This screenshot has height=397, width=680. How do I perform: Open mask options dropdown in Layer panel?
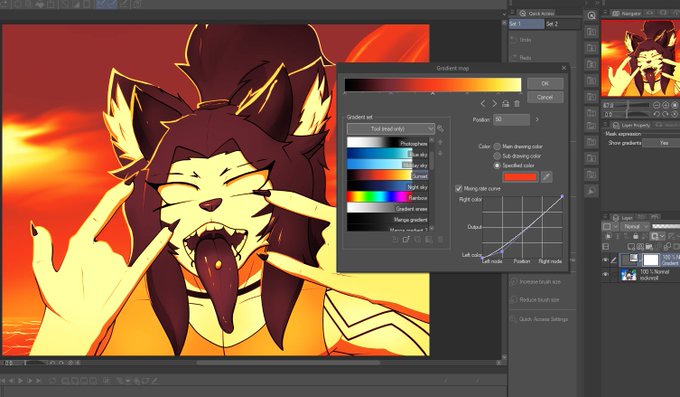tap(663, 236)
